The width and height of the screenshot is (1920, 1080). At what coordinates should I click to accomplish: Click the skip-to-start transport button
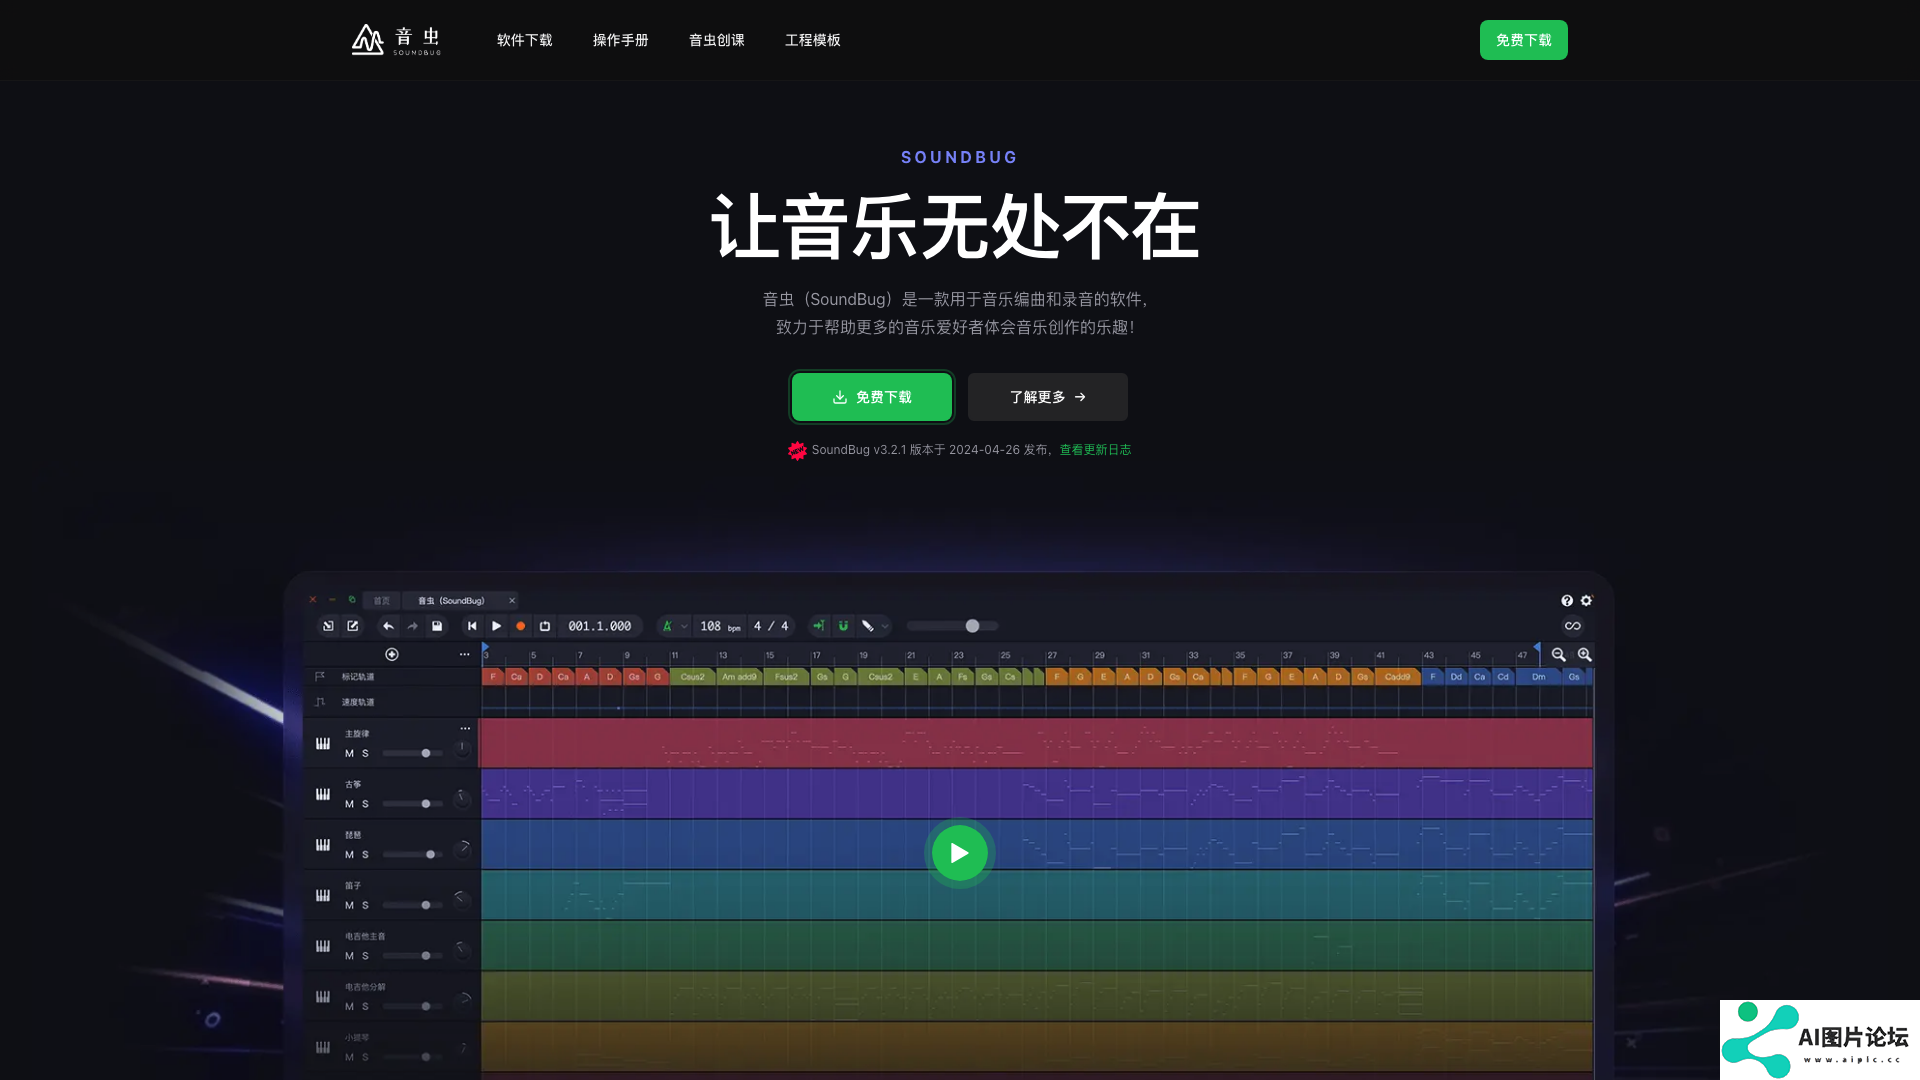click(x=472, y=626)
